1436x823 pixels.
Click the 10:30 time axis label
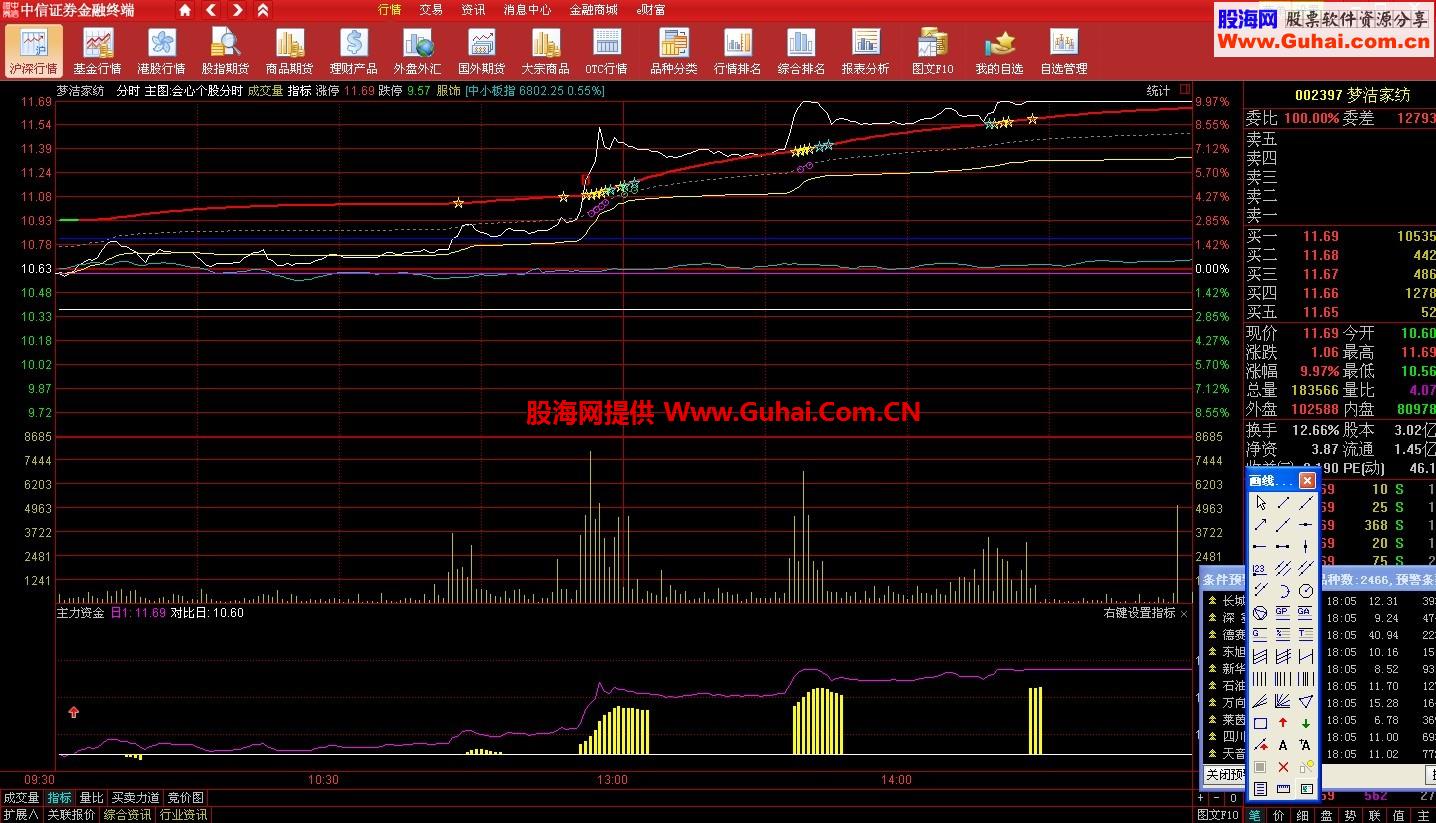[x=323, y=780]
